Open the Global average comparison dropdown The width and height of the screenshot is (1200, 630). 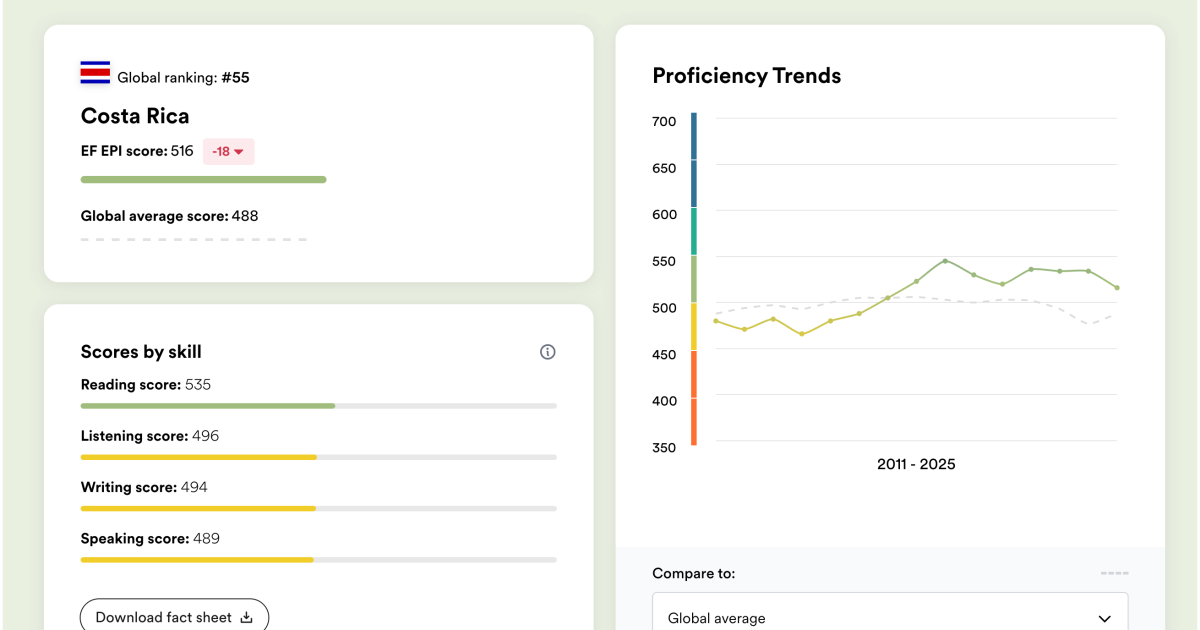point(890,612)
